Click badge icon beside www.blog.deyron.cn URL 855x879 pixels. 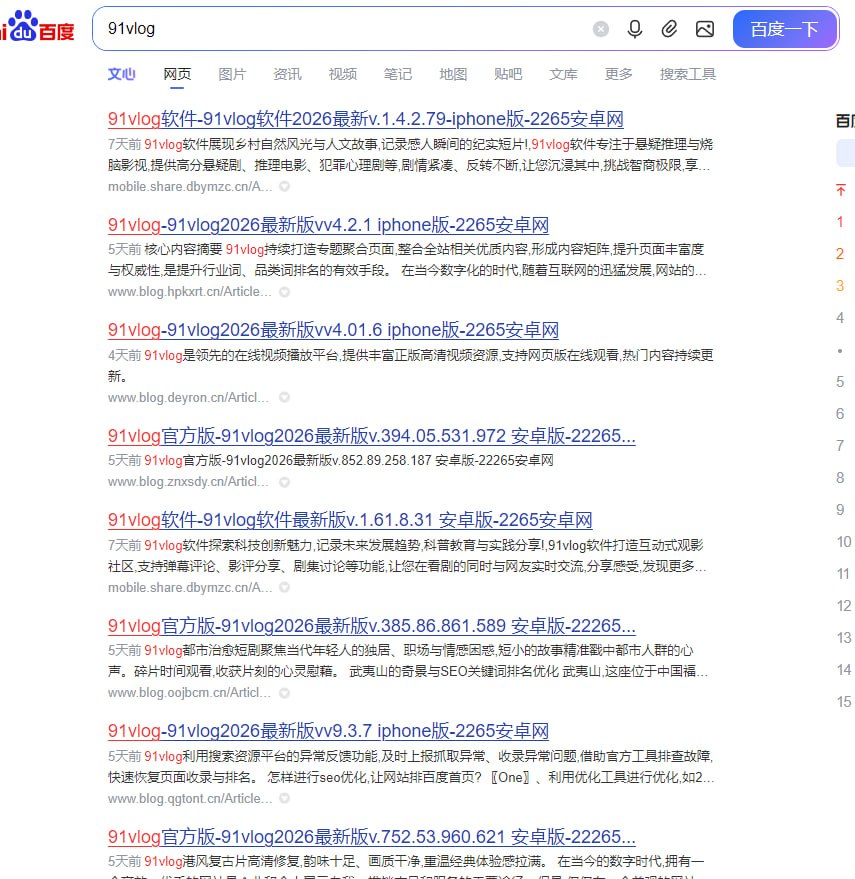284,397
